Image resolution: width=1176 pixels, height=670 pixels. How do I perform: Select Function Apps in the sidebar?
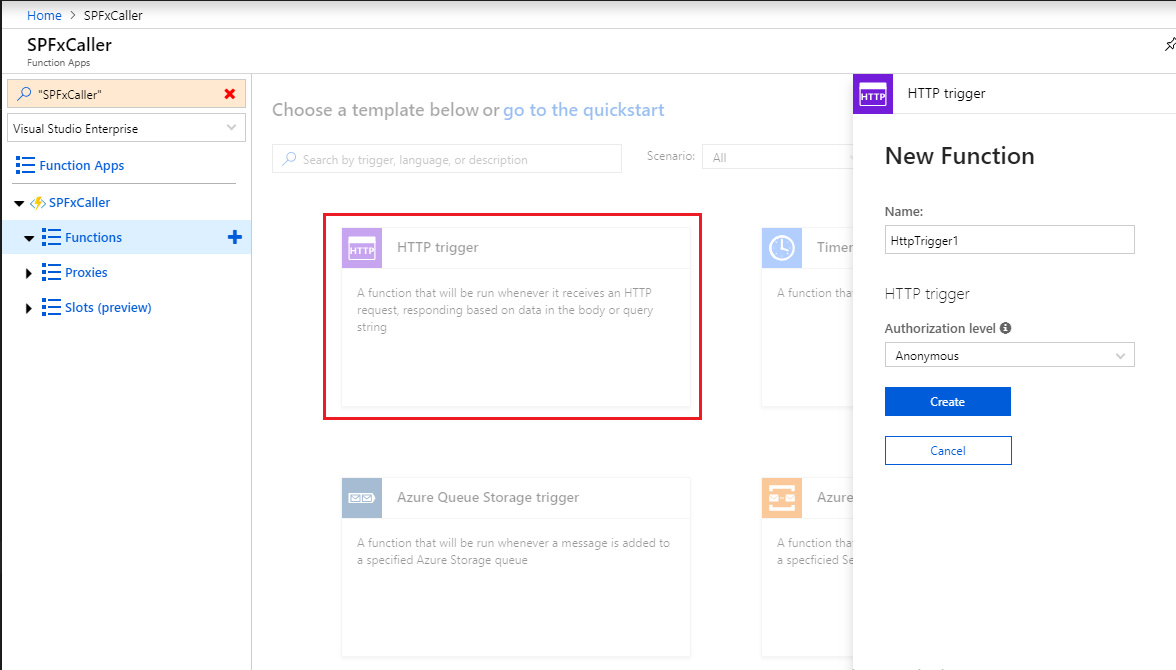(x=81, y=166)
